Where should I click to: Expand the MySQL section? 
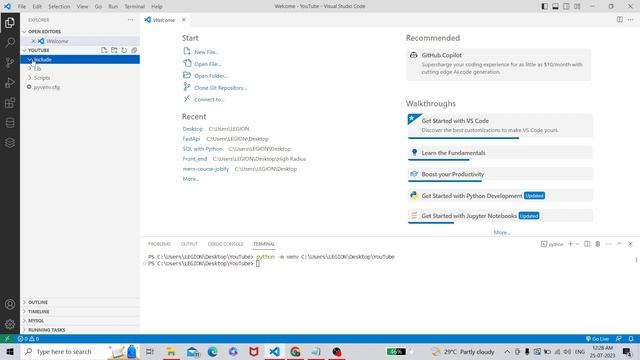click(80, 320)
